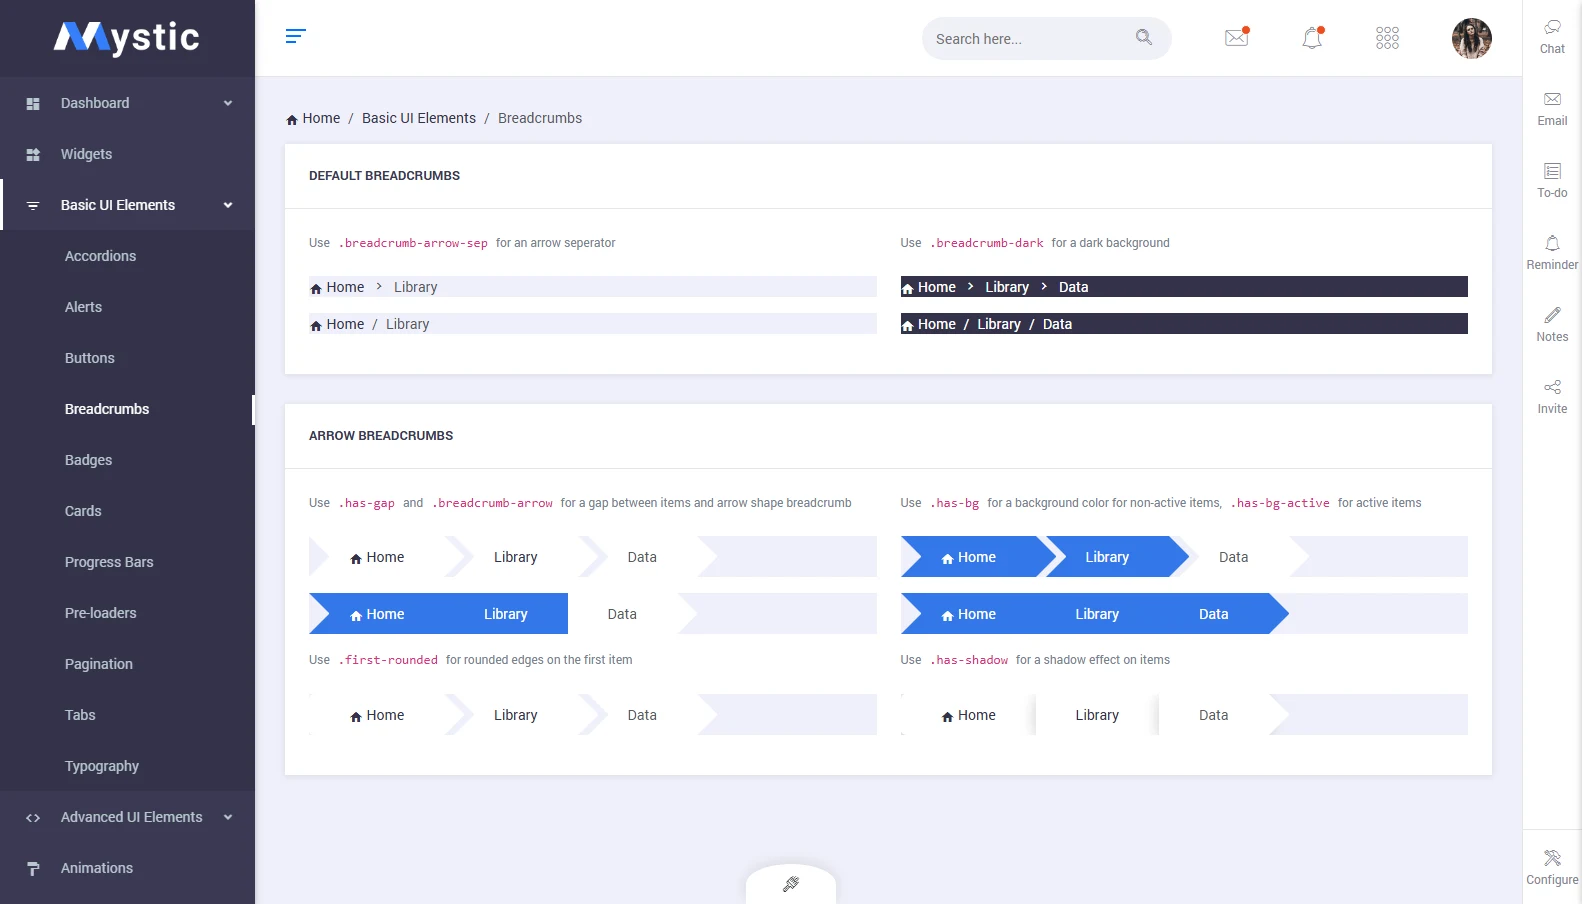Open the user profile avatar
This screenshot has width=1582, height=904.
1471,38
